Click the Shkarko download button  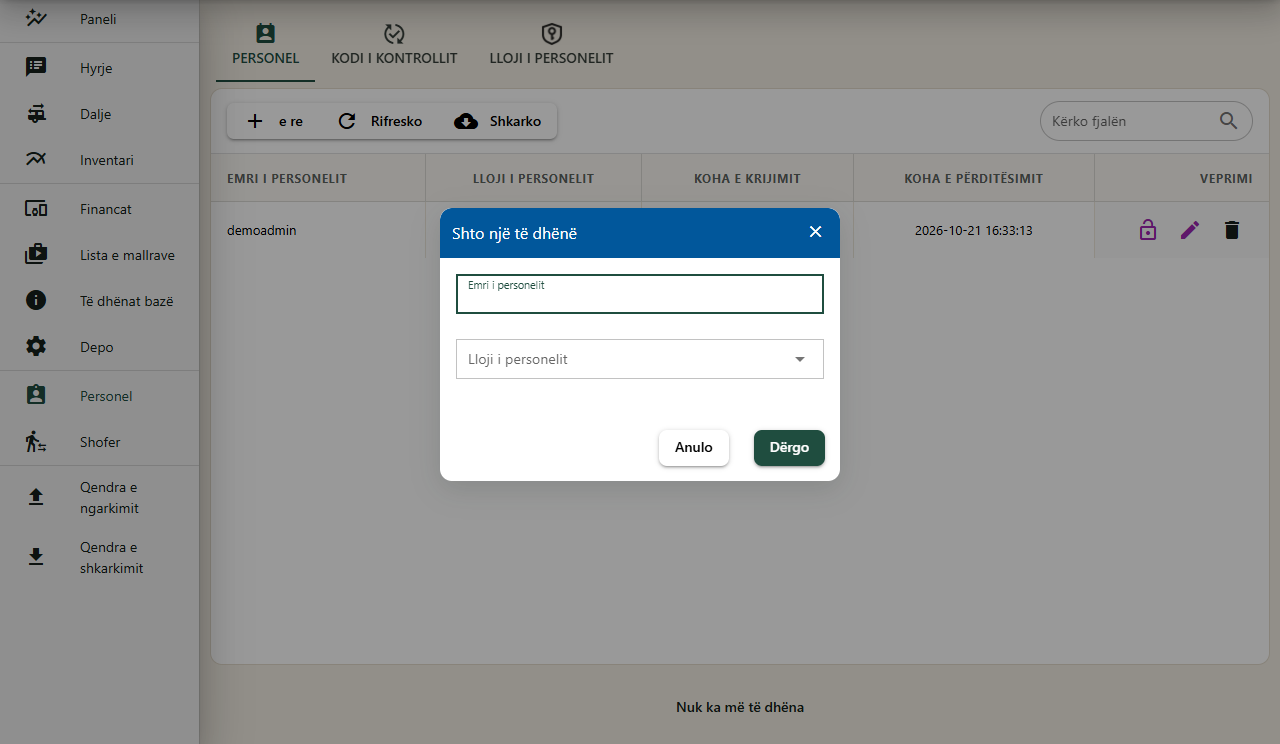pos(497,121)
